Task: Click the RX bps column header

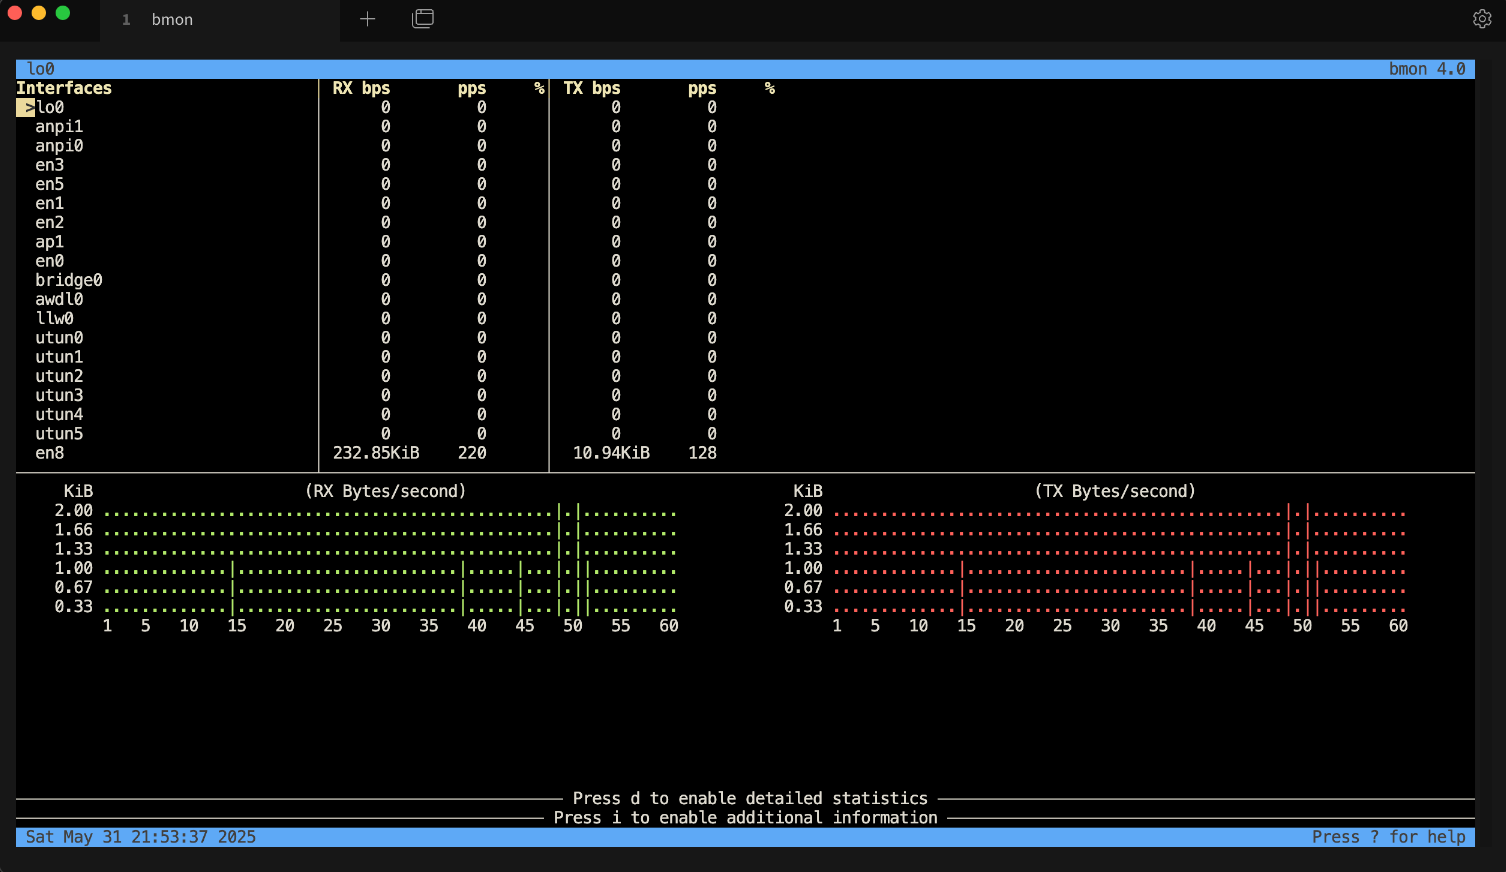Action: [361, 88]
